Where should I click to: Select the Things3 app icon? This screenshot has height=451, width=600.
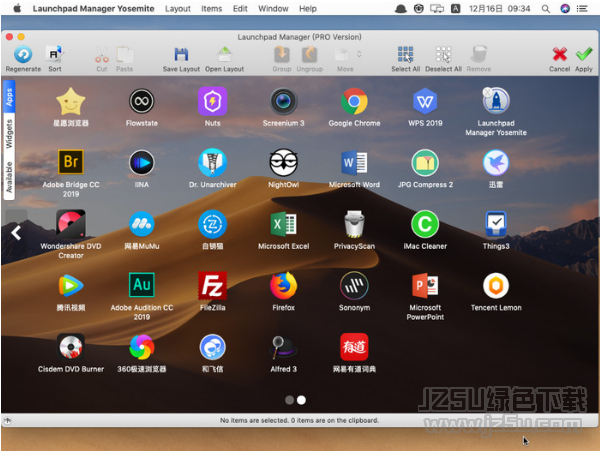496,224
